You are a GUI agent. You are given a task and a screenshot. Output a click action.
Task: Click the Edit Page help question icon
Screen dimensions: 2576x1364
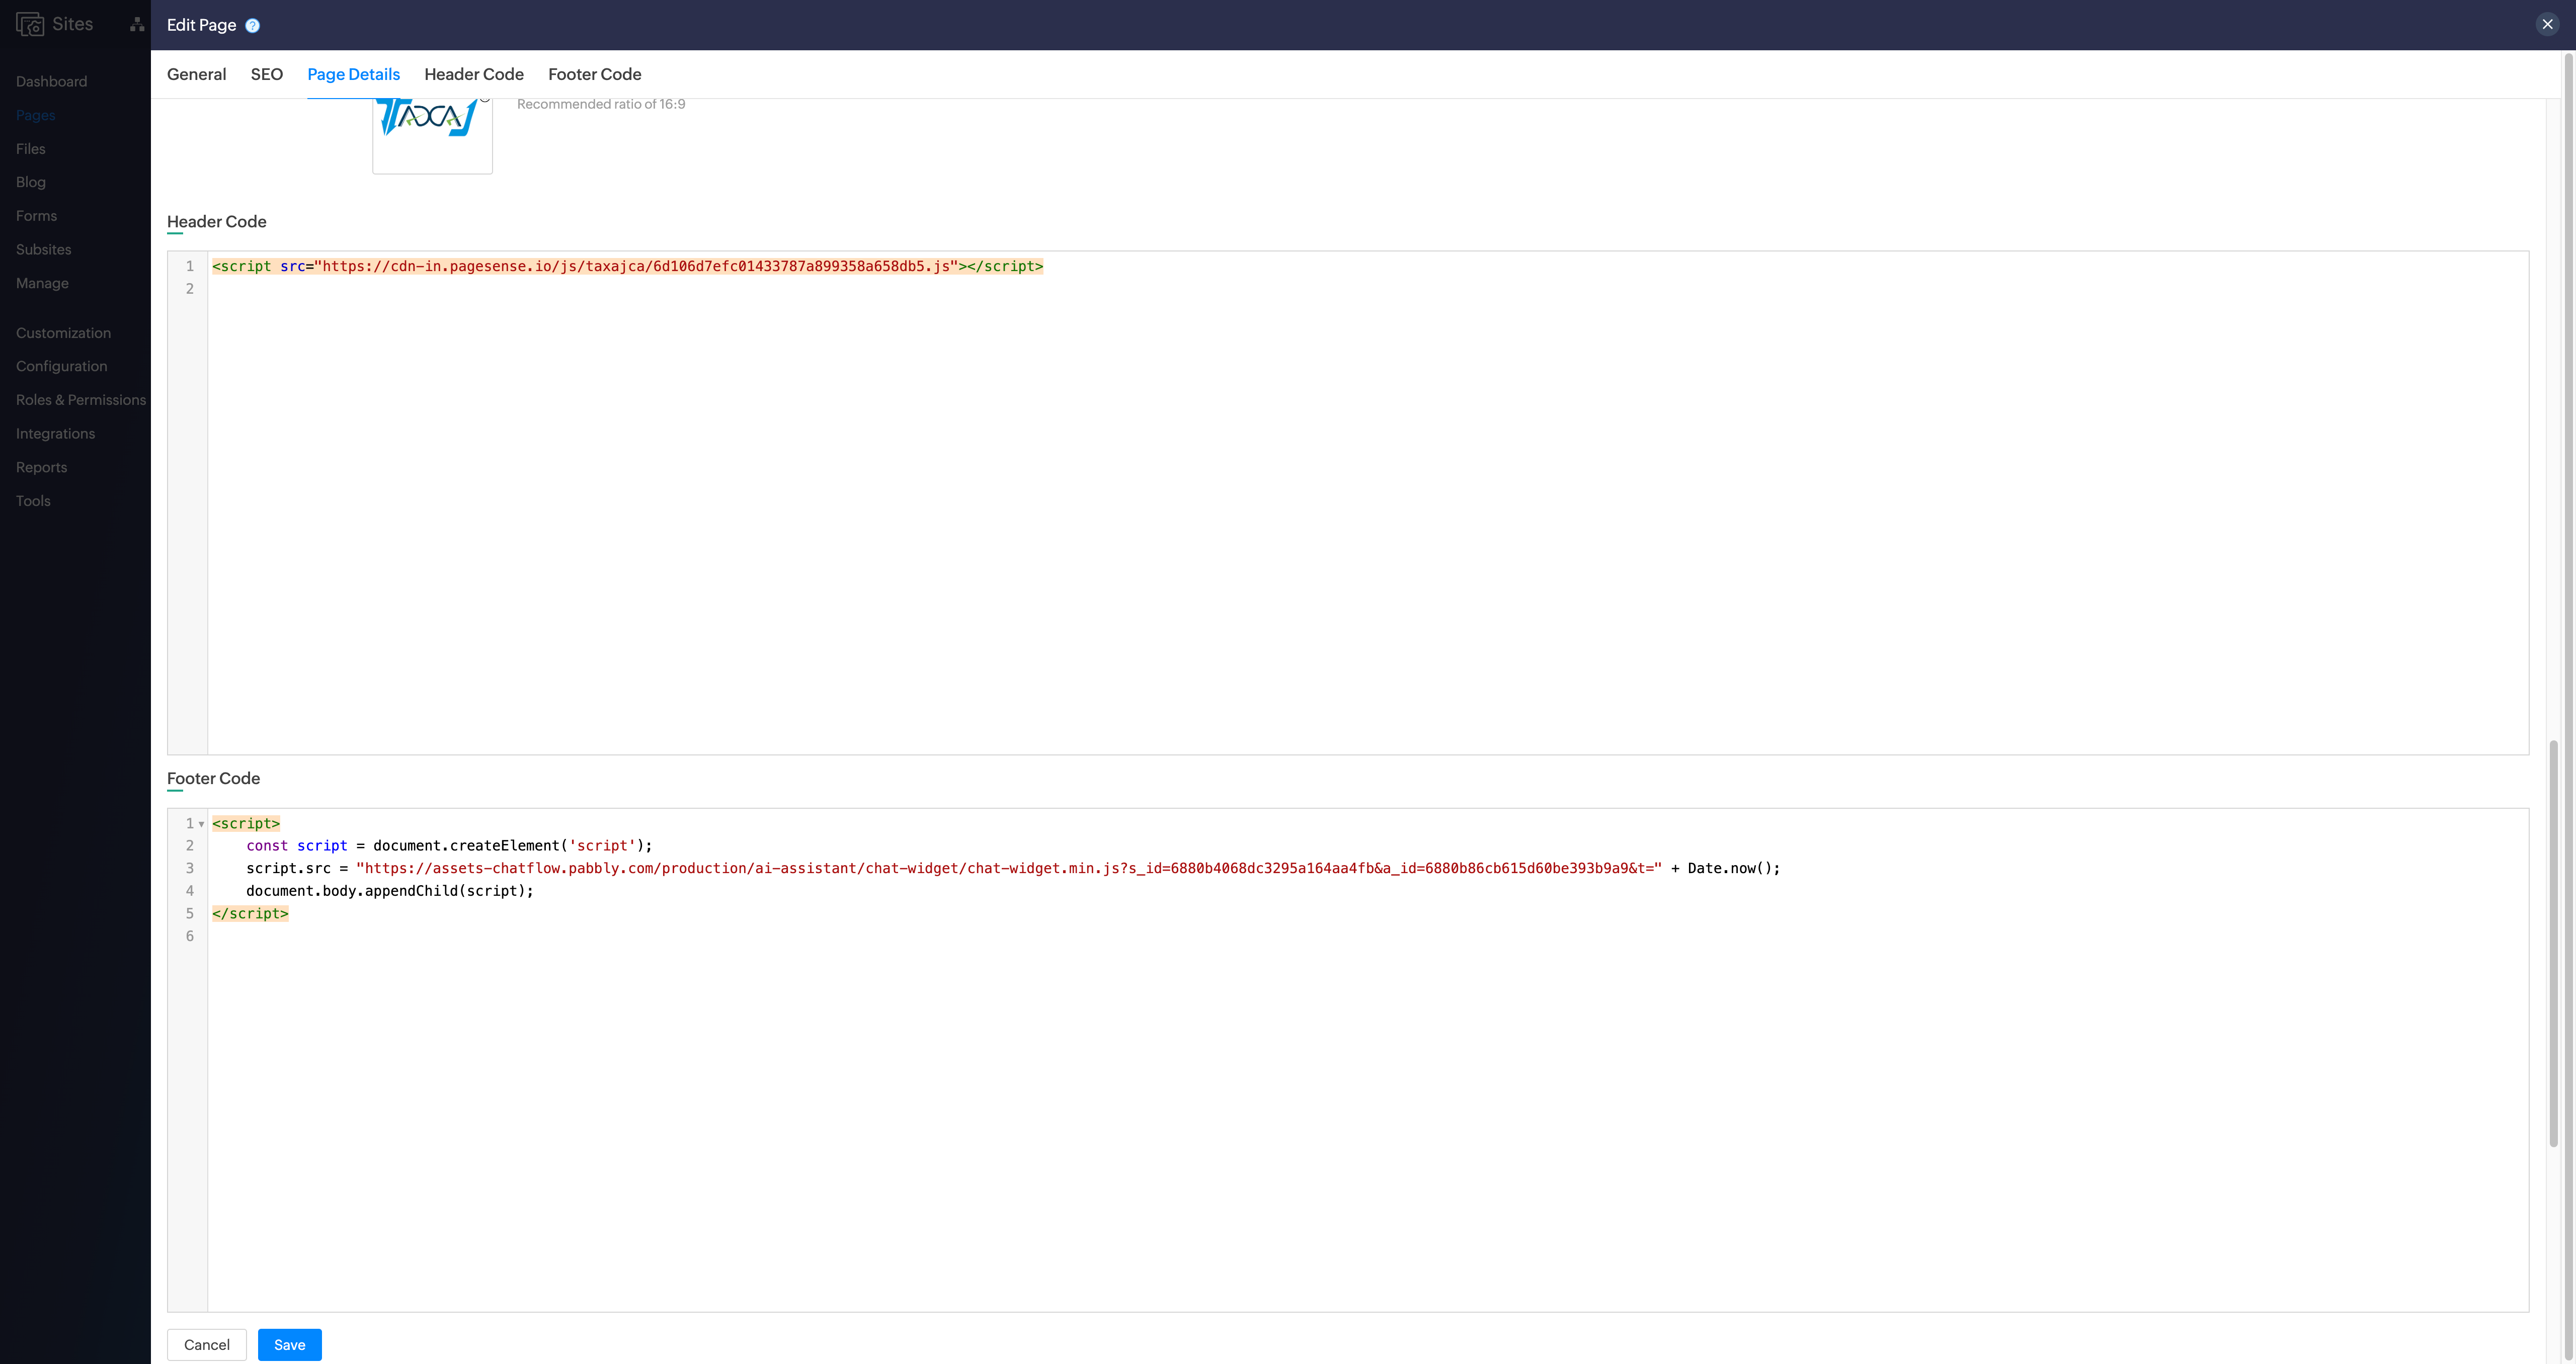252,26
